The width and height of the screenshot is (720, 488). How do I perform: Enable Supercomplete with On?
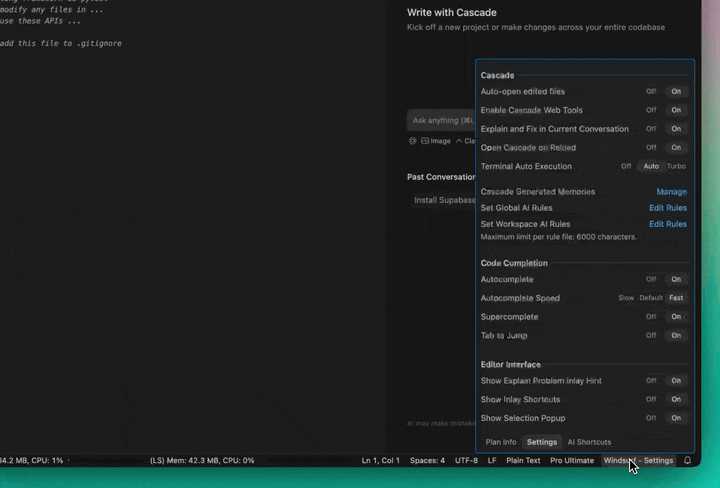click(x=676, y=317)
